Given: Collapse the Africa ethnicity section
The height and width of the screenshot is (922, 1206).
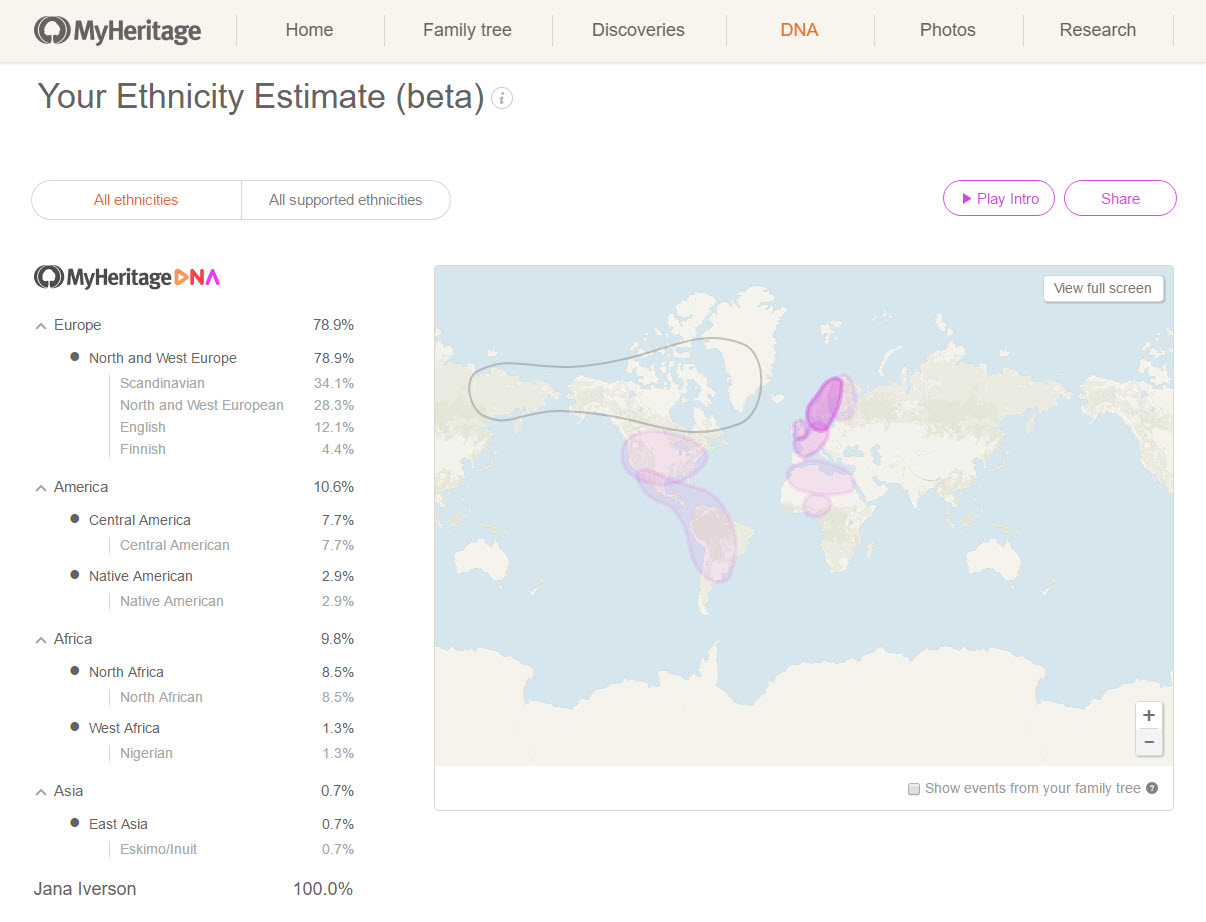Looking at the screenshot, I should point(39,638).
